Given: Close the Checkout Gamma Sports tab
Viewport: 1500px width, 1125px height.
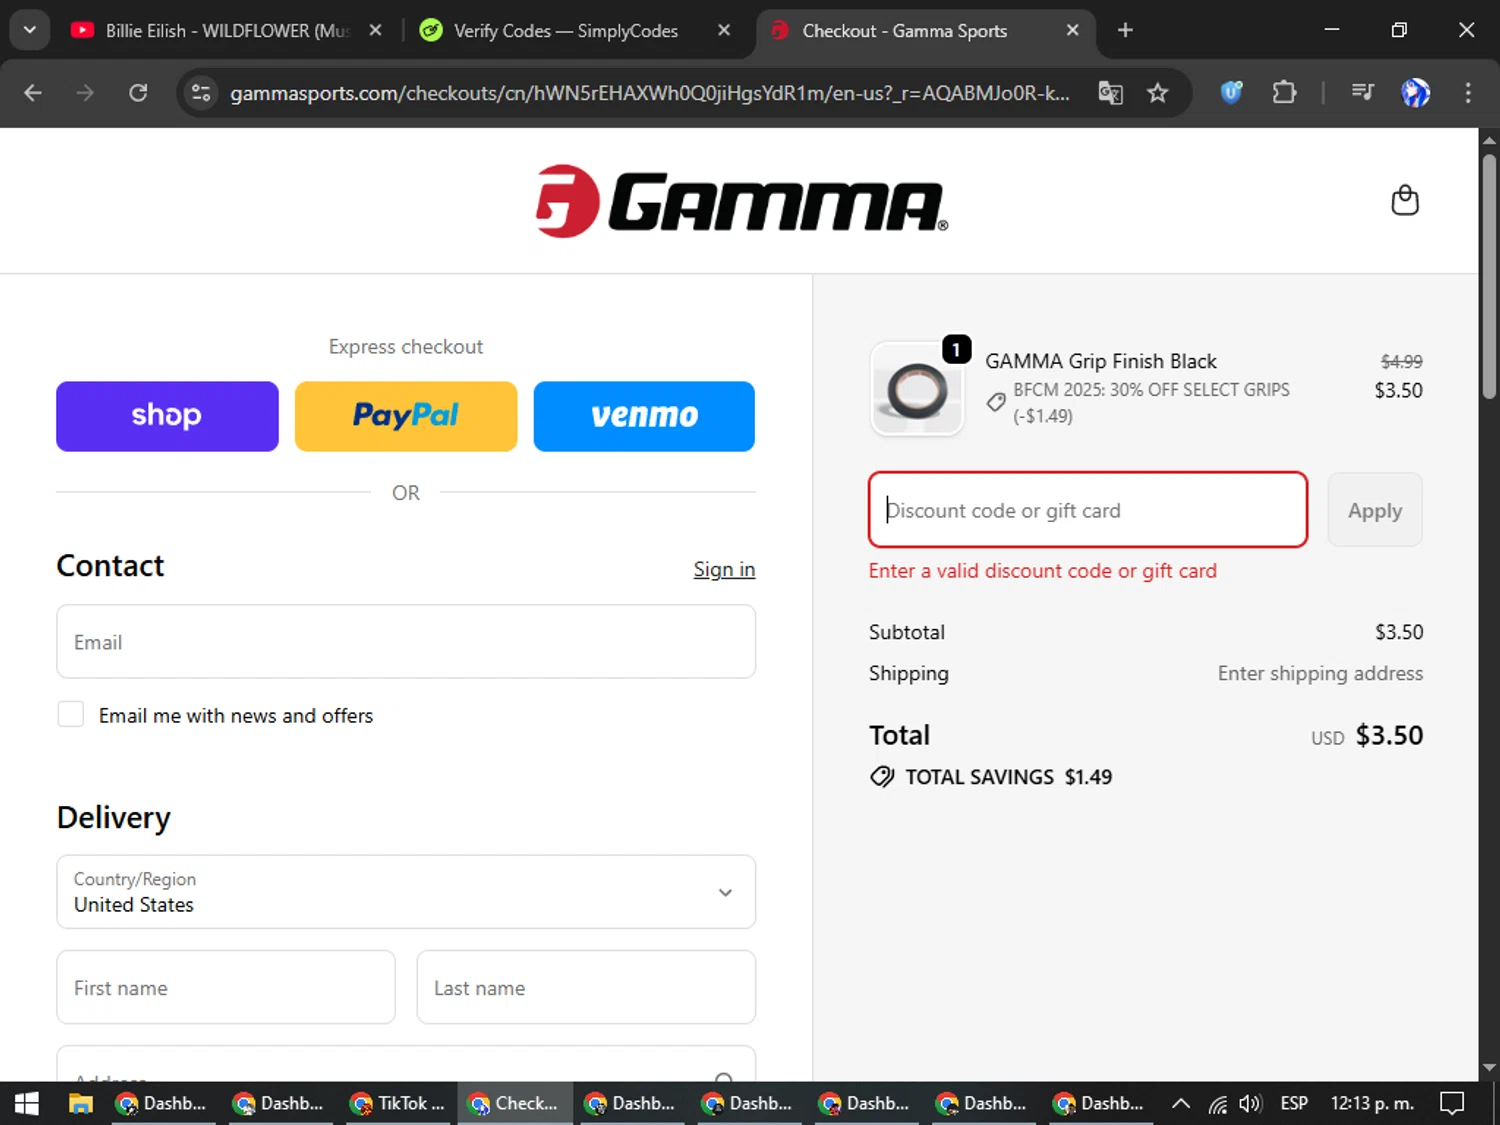Looking at the screenshot, I should tap(1072, 30).
